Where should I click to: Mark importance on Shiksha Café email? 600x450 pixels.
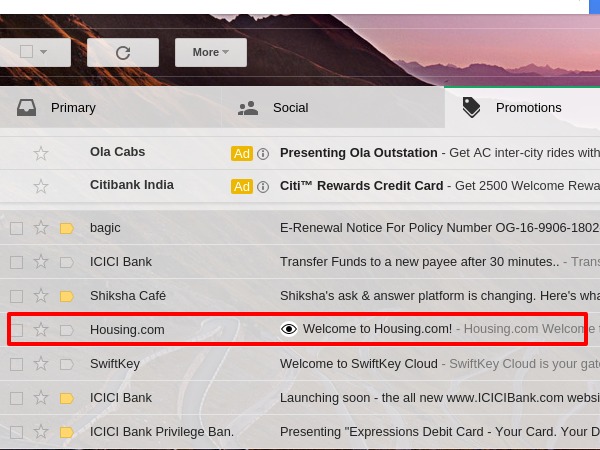pos(67,296)
